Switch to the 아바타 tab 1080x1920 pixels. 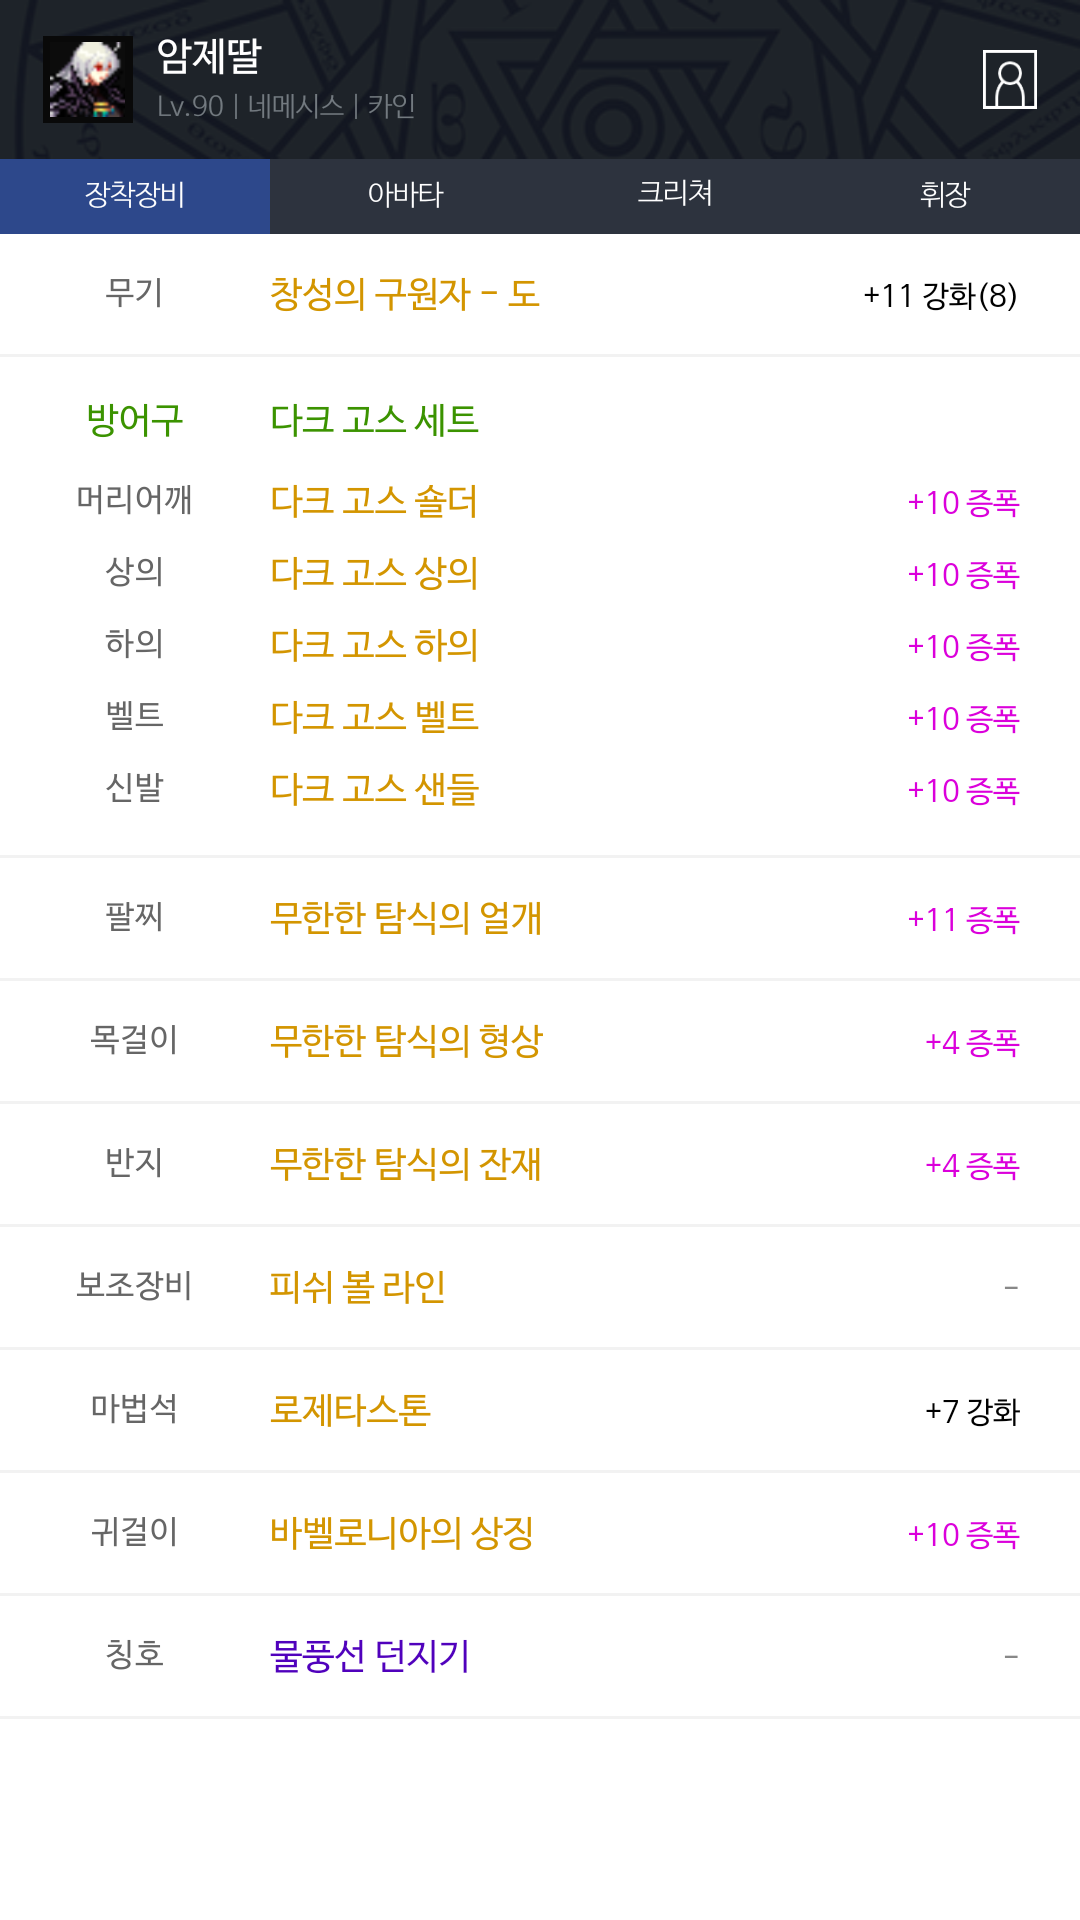click(x=405, y=195)
